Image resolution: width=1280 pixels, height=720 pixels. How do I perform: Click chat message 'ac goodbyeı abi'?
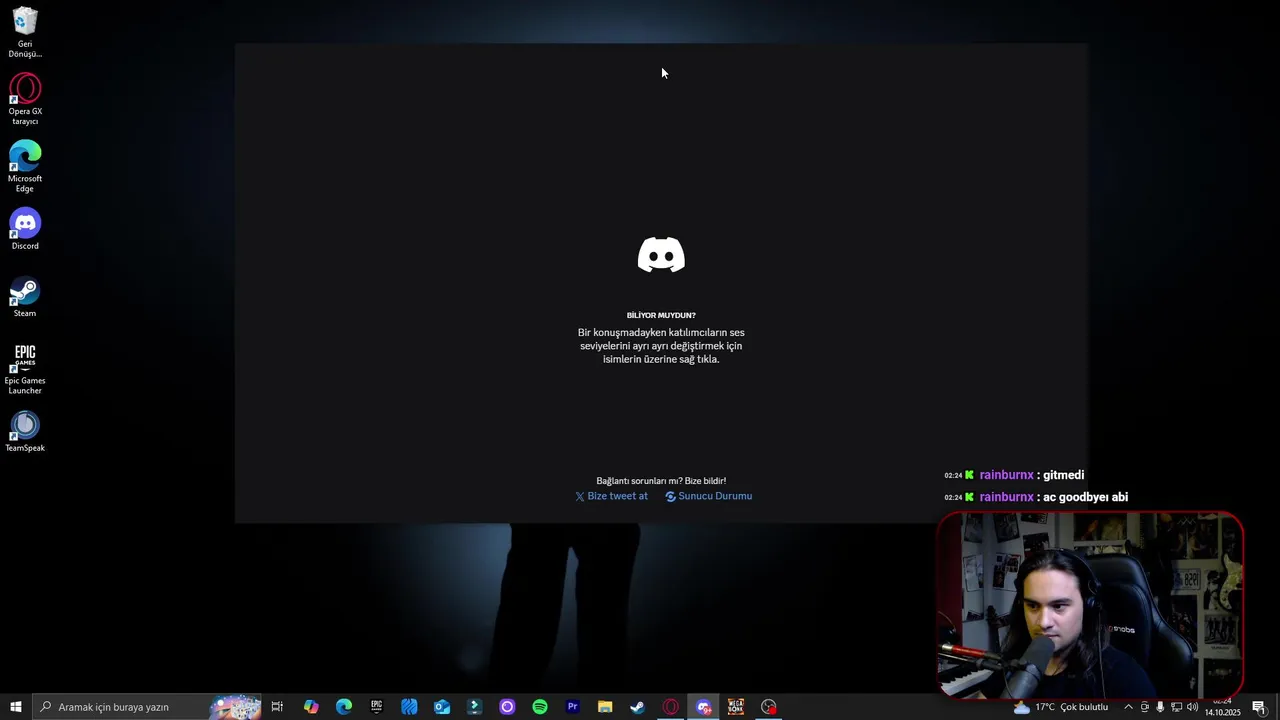(x=1085, y=497)
